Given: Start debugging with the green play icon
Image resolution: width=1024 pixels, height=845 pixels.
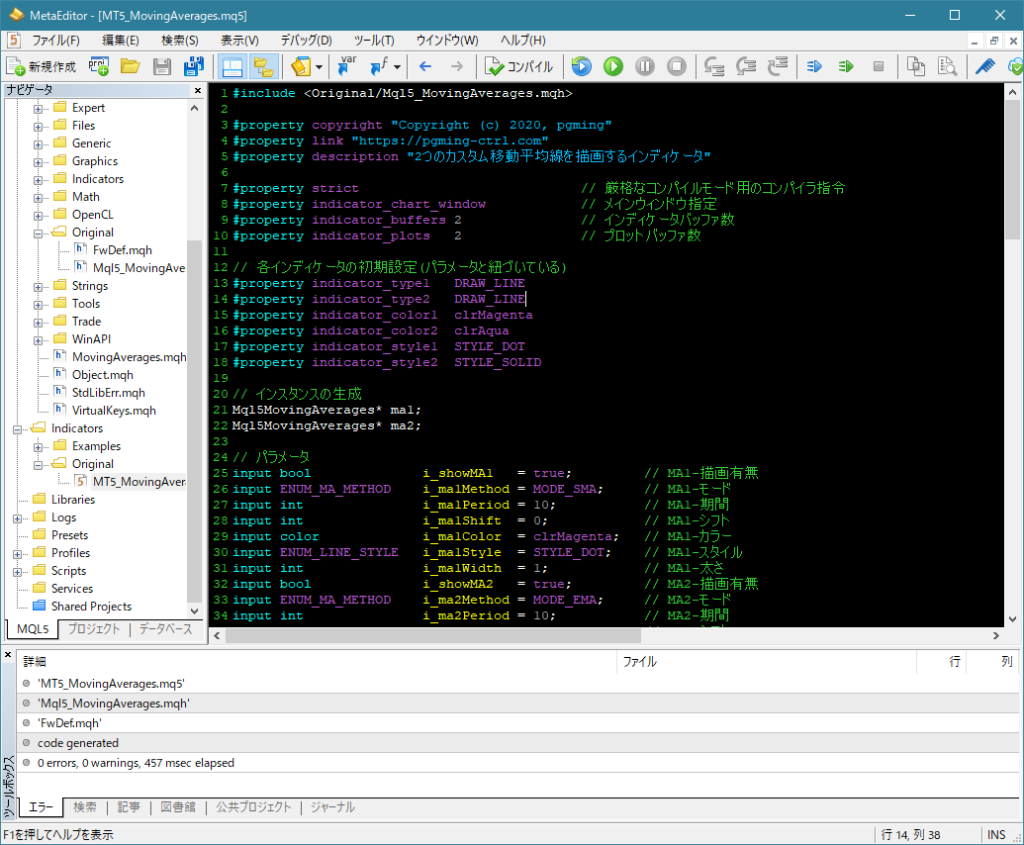Looking at the screenshot, I should (614, 68).
